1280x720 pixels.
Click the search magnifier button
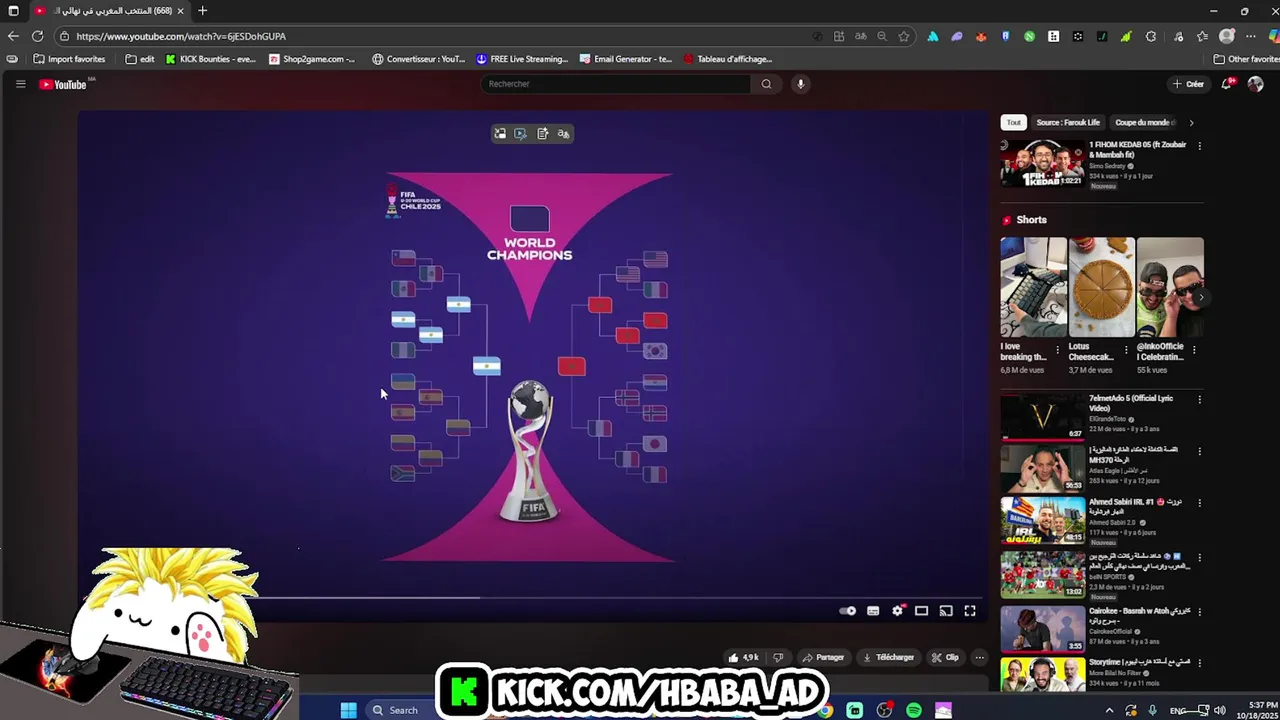pos(766,84)
